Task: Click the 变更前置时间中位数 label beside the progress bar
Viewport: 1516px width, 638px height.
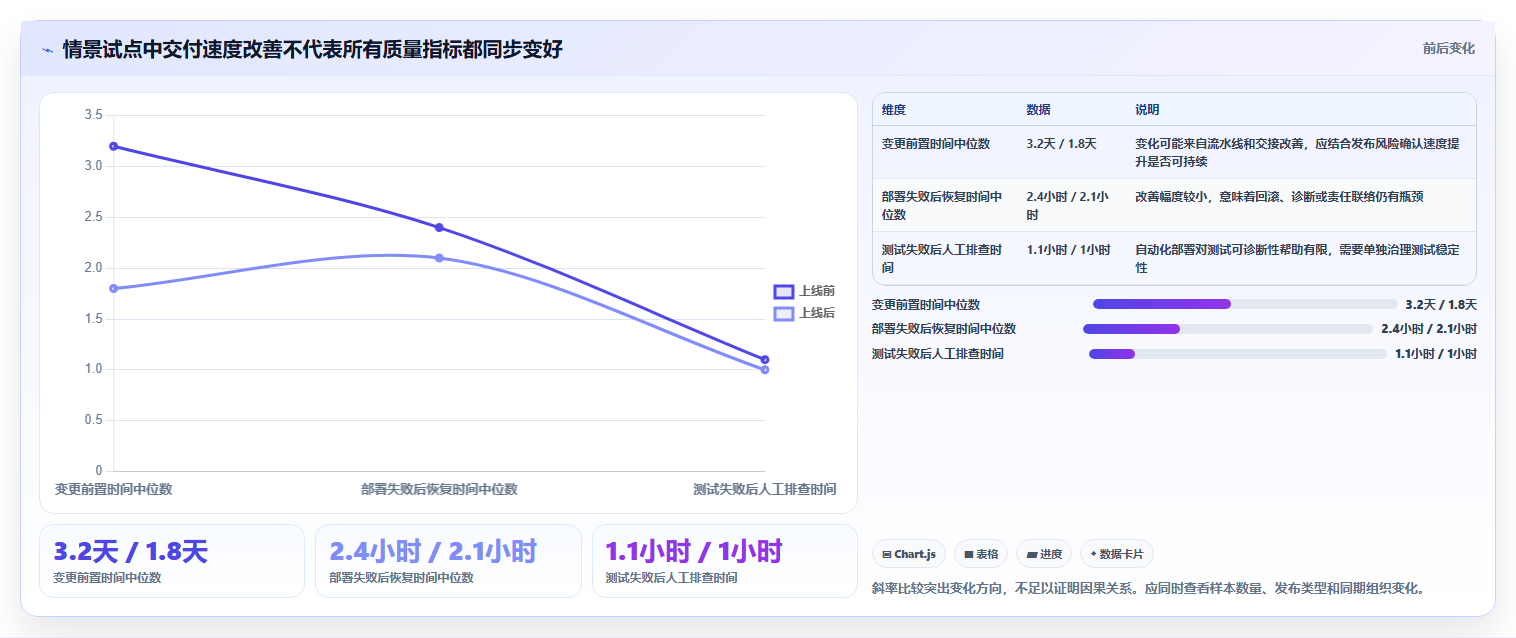Action: (x=926, y=304)
